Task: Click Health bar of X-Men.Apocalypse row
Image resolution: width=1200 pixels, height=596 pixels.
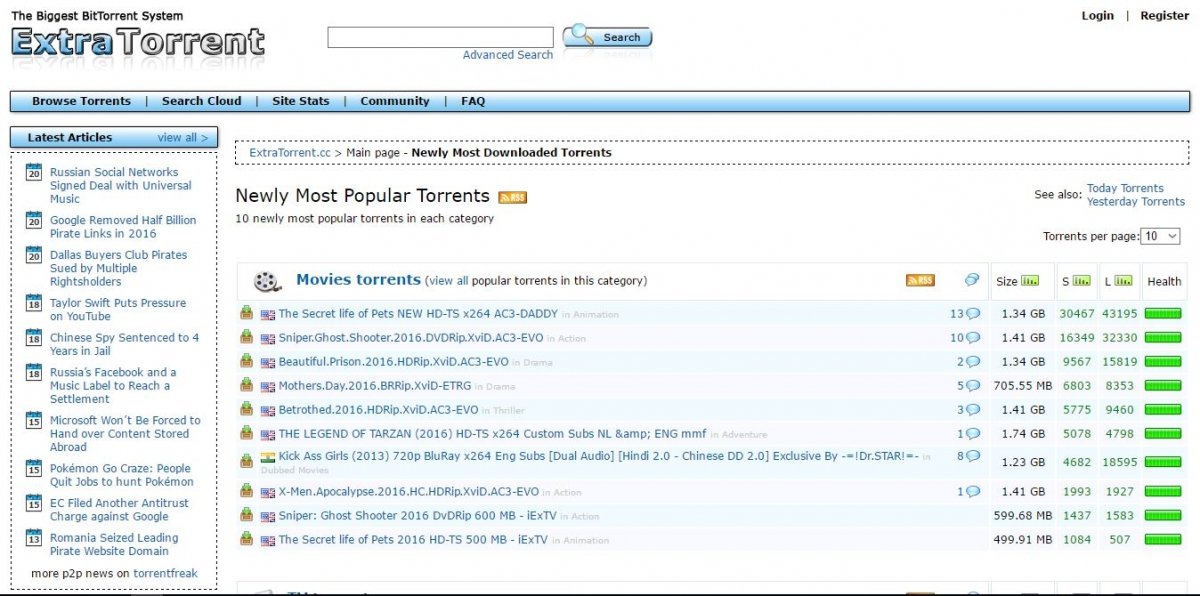Action: [1162, 492]
